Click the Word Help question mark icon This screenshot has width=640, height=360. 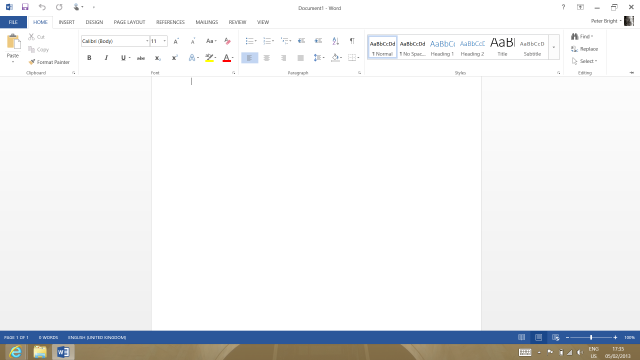pyautogui.click(x=563, y=7)
